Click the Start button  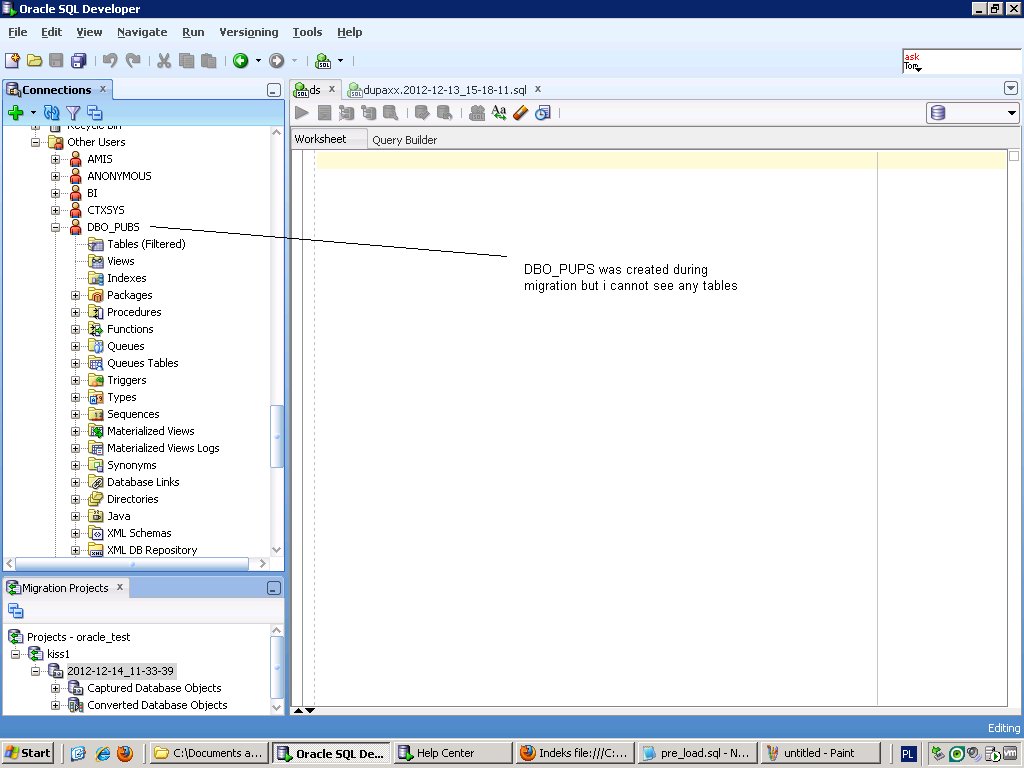pos(27,753)
